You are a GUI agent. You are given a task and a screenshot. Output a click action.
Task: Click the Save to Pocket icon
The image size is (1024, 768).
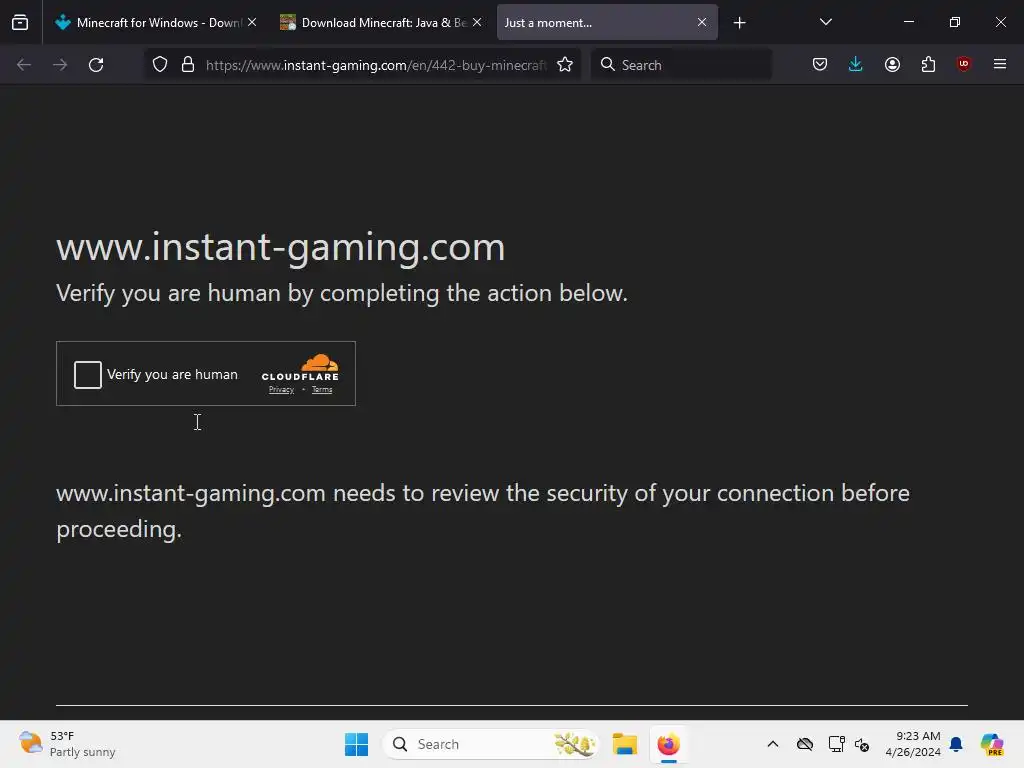pyautogui.click(x=820, y=65)
